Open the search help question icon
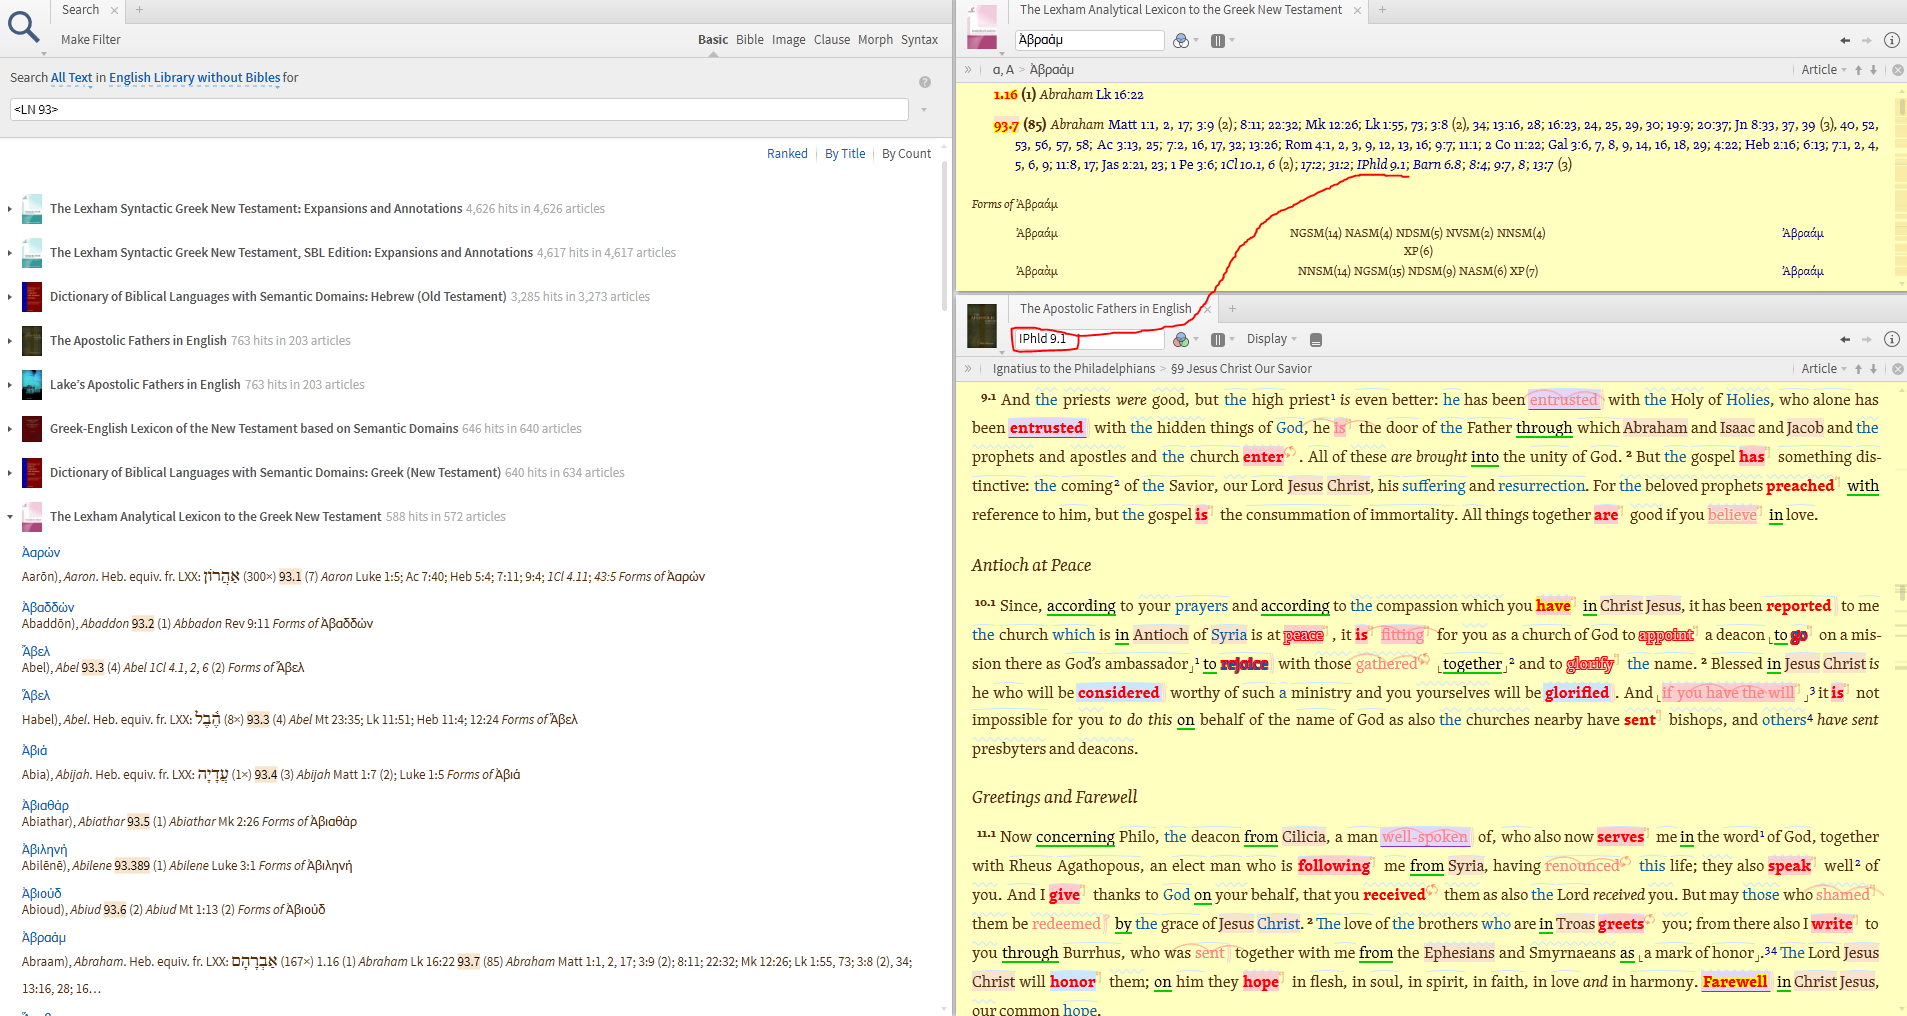 point(925,82)
